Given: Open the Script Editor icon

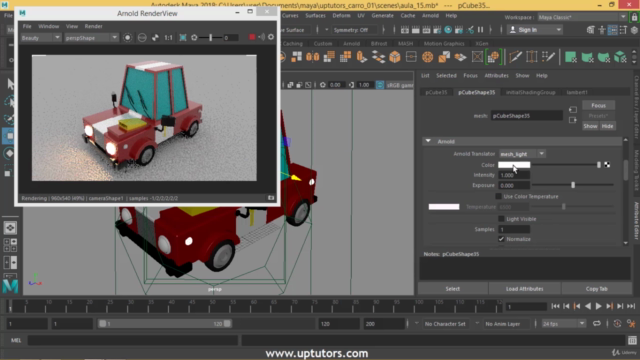Looking at the screenshot, I should pos(632,340).
